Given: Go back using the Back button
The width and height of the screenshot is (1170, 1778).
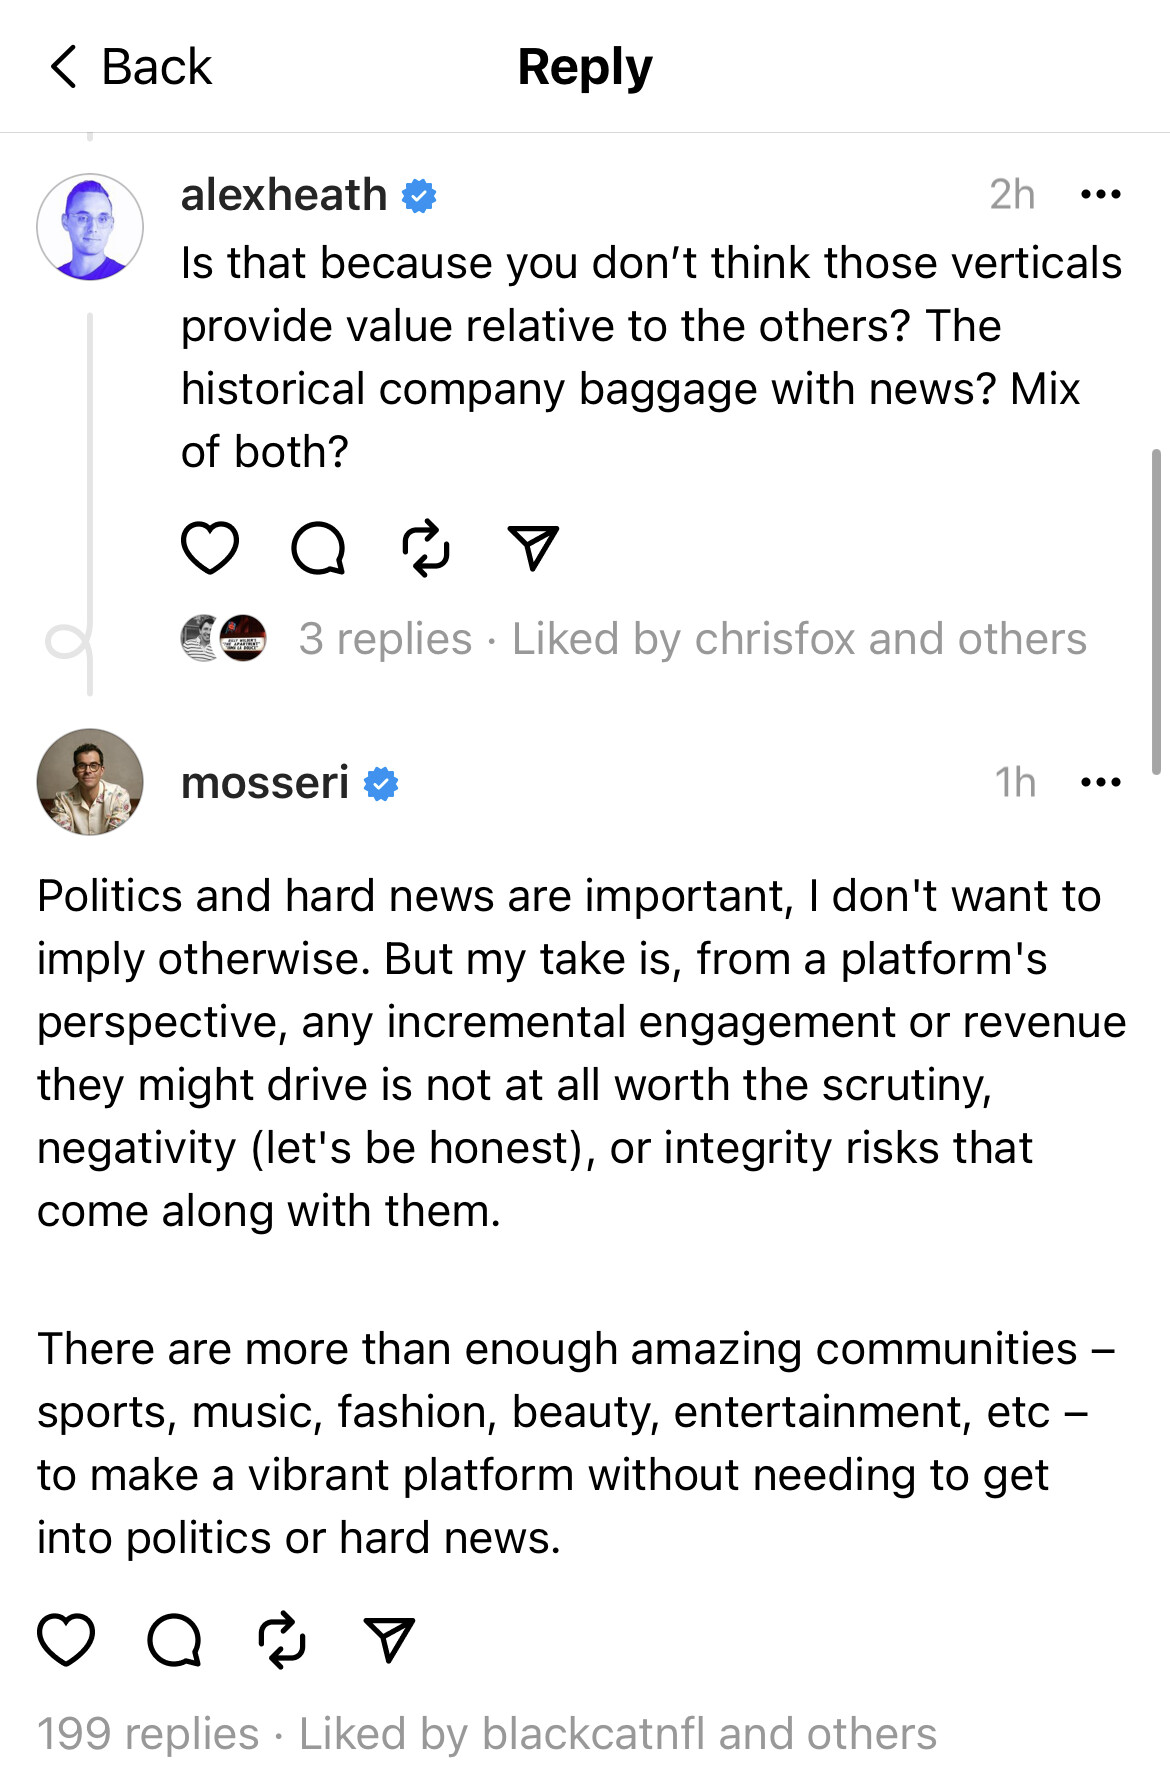Looking at the screenshot, I should (130, 67).
